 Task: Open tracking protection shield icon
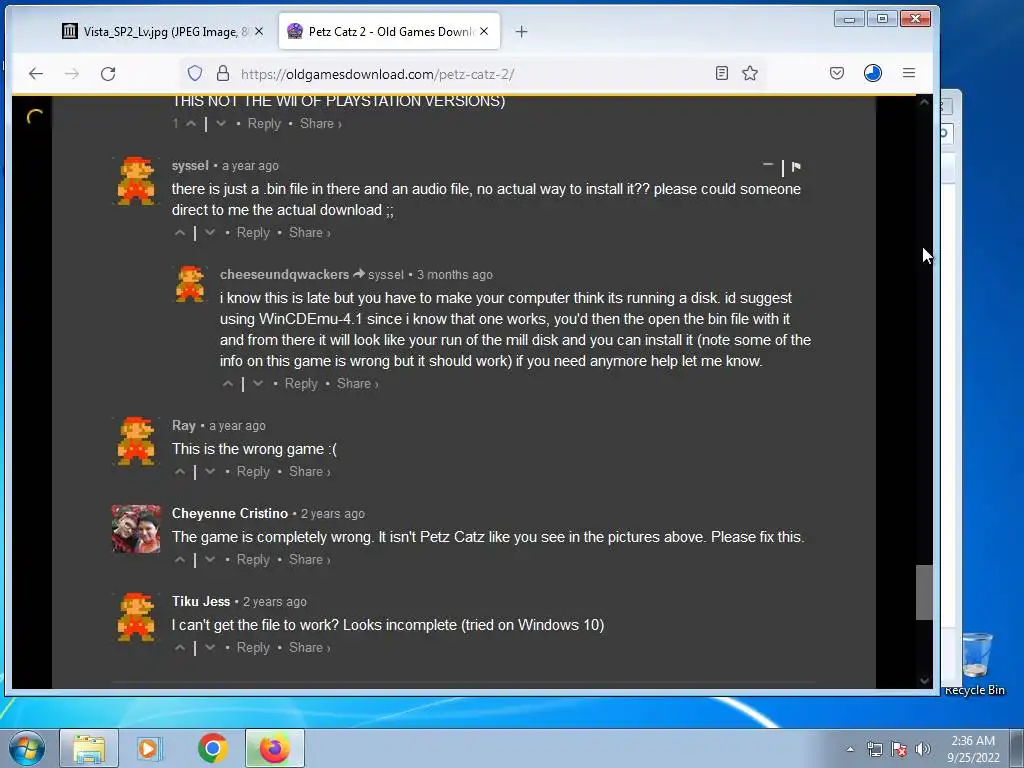pyautogui.click(x=195, y=73)
